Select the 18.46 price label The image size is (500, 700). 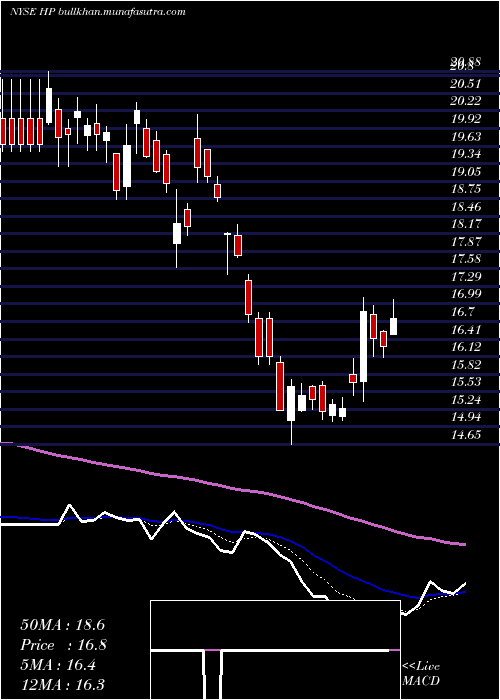466,207
